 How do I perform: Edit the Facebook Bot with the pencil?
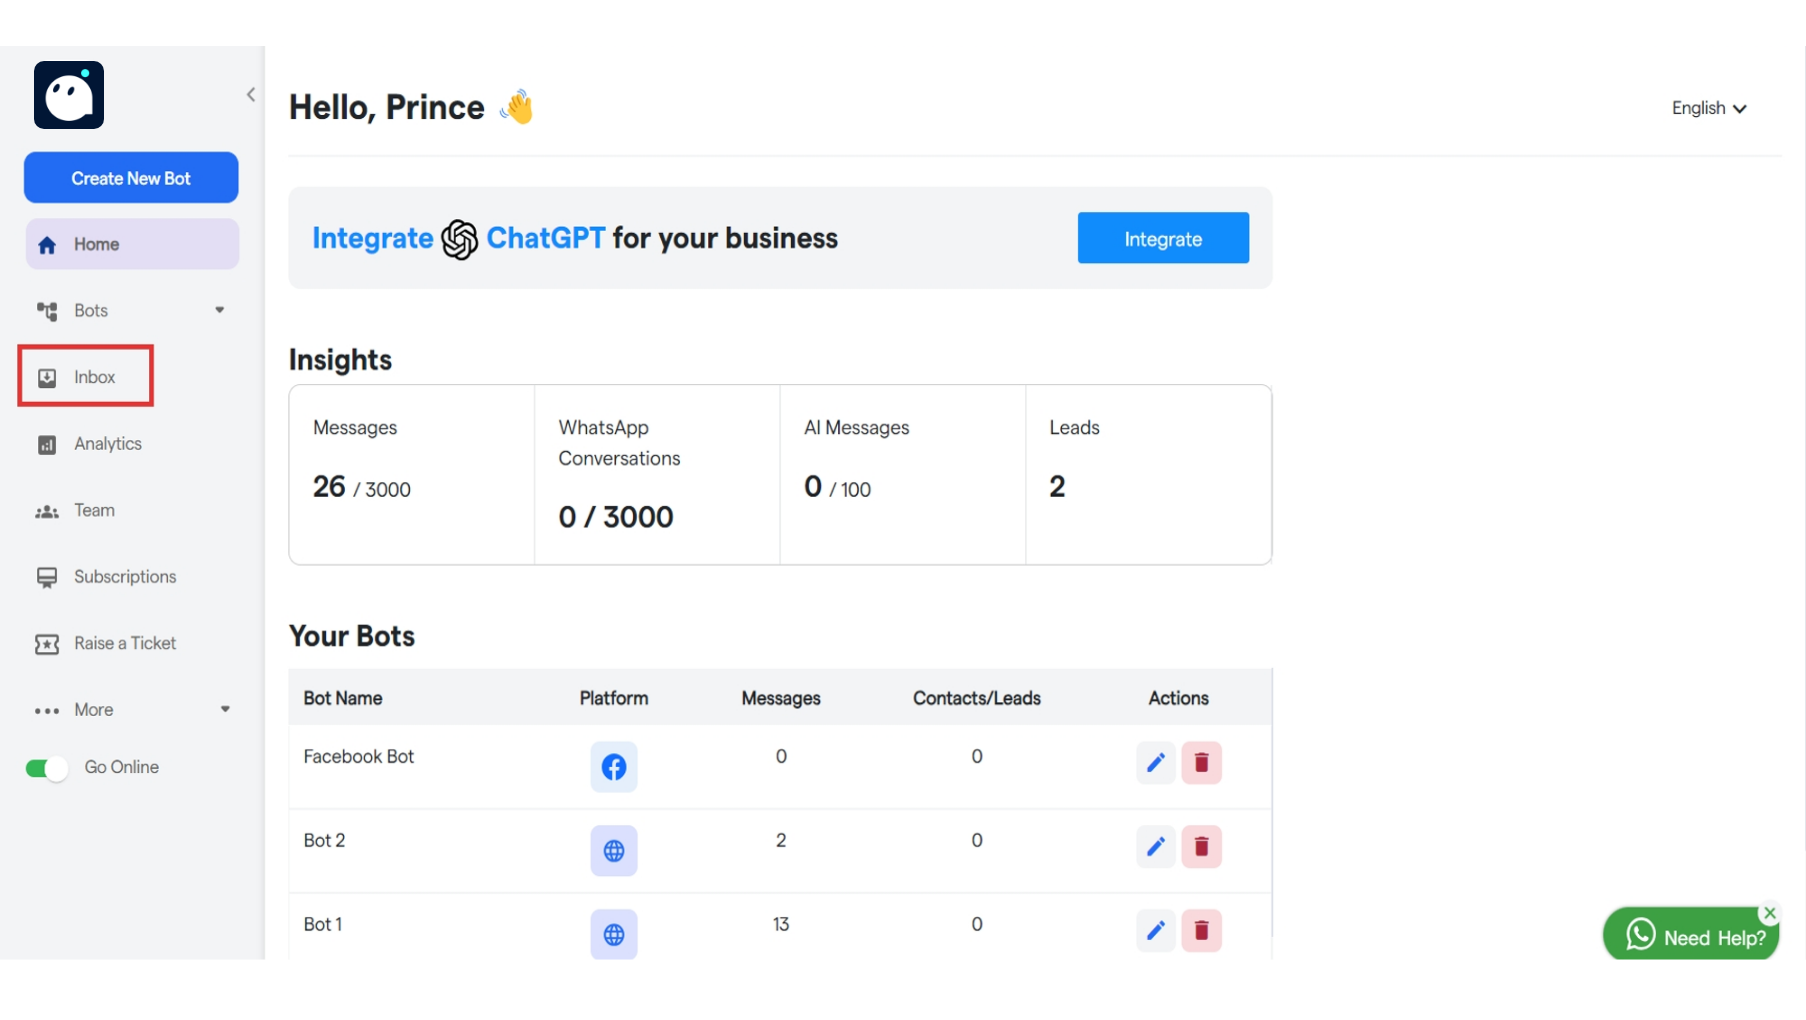pos(1156,763)
